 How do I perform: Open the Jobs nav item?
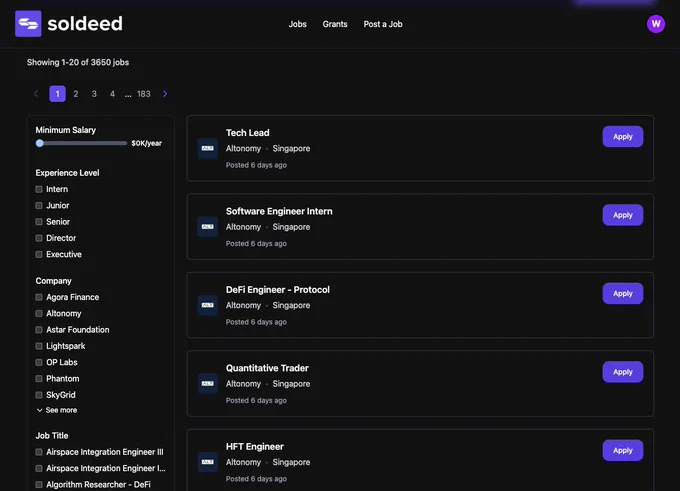298,24
